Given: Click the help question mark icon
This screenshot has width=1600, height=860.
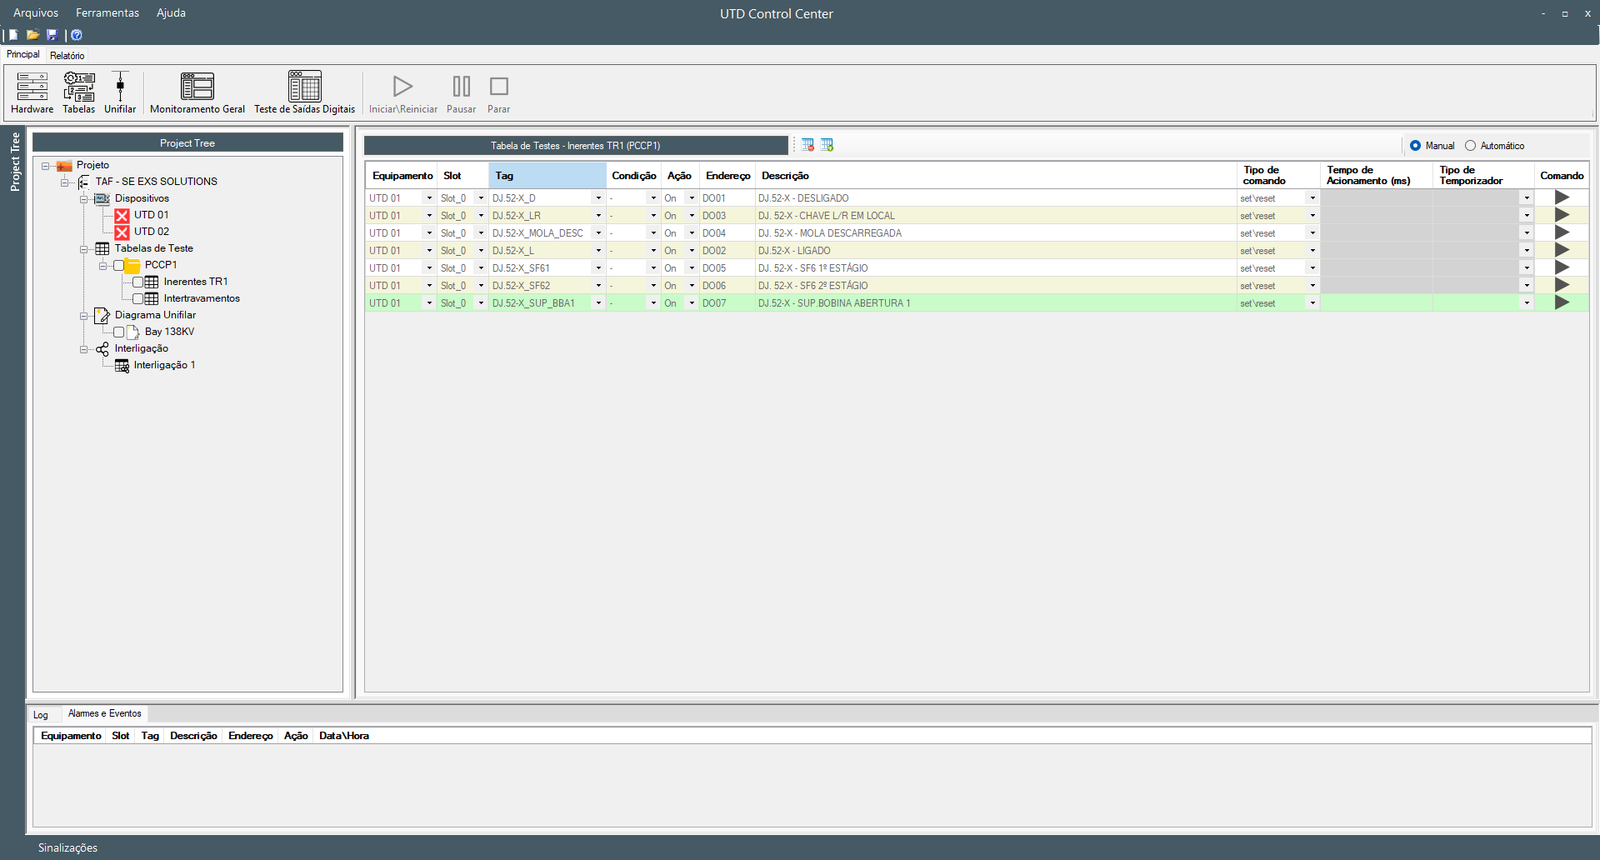Looking at the screenshot, I should (76, 35).
